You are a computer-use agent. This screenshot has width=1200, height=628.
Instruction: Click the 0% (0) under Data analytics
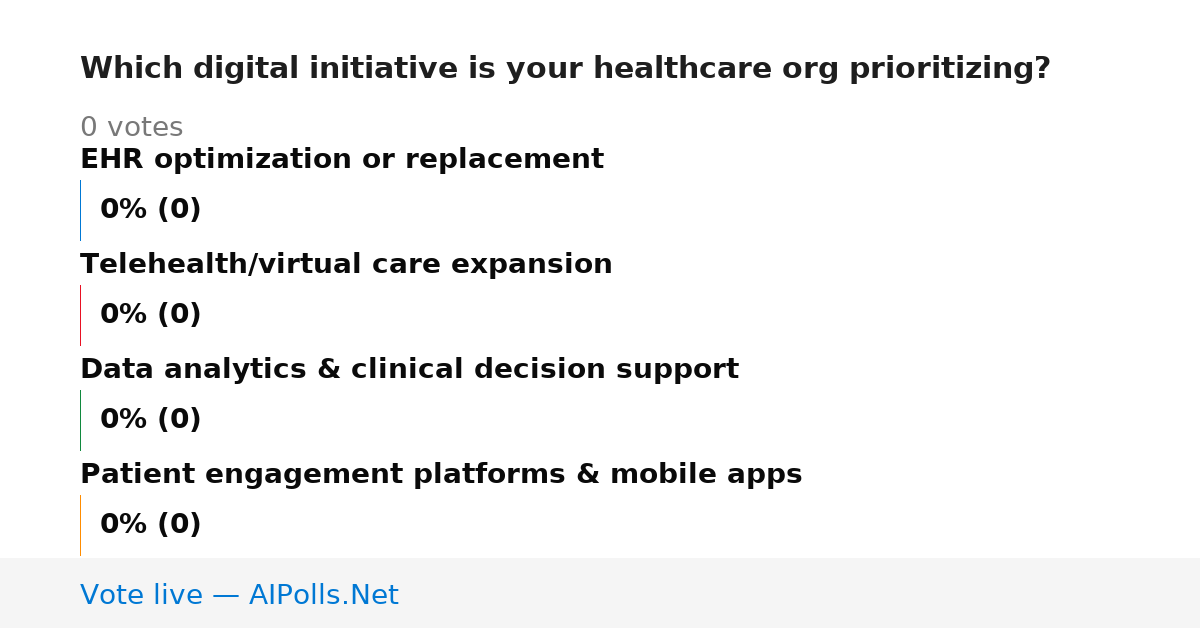point(150,420)
